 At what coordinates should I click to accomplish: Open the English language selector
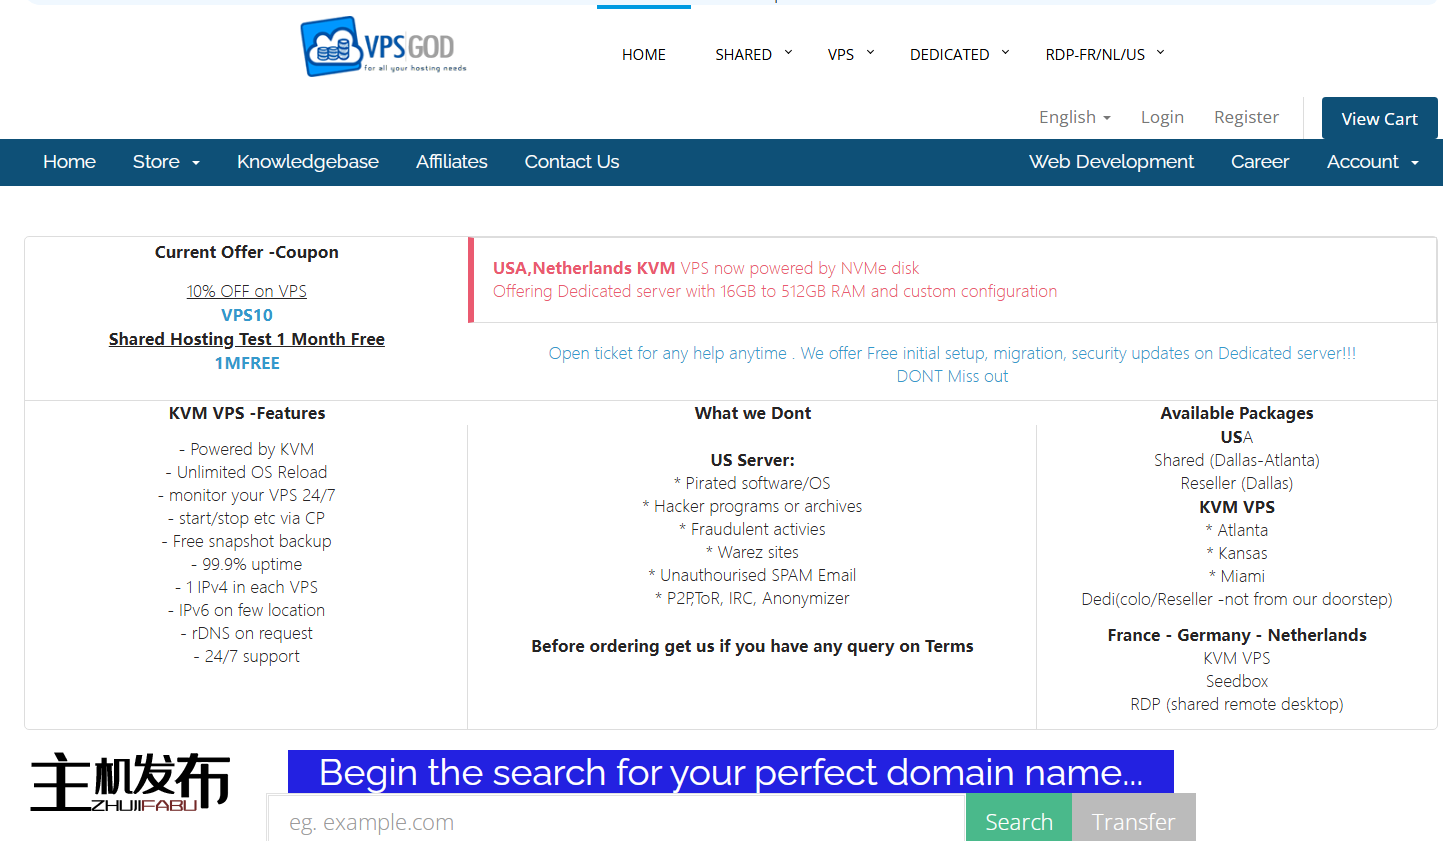pos(1074,117)
